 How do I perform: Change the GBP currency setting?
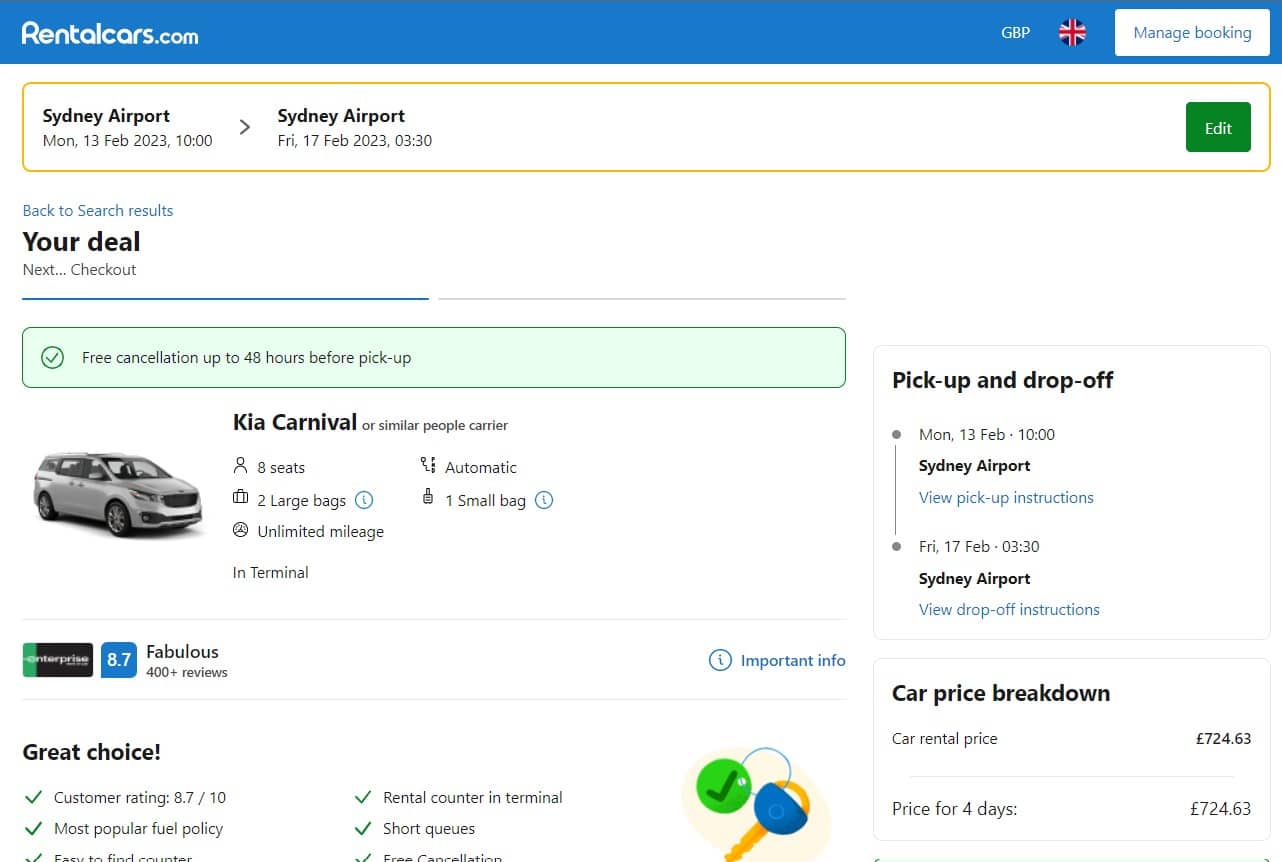(1015, 33)
